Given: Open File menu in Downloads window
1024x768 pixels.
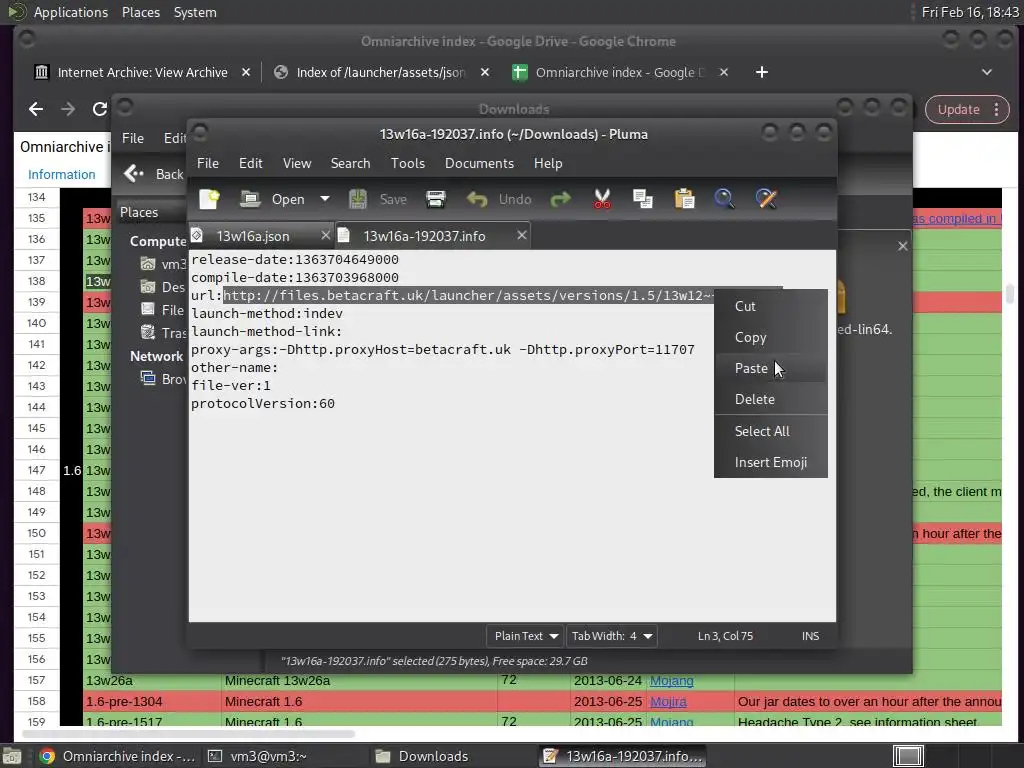Looking at the screenshot, I should point(133,138).
